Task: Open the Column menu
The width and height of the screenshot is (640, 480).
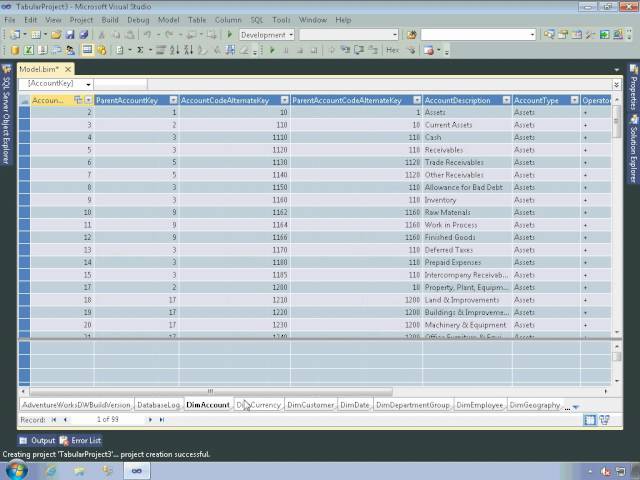Action: 228,20
